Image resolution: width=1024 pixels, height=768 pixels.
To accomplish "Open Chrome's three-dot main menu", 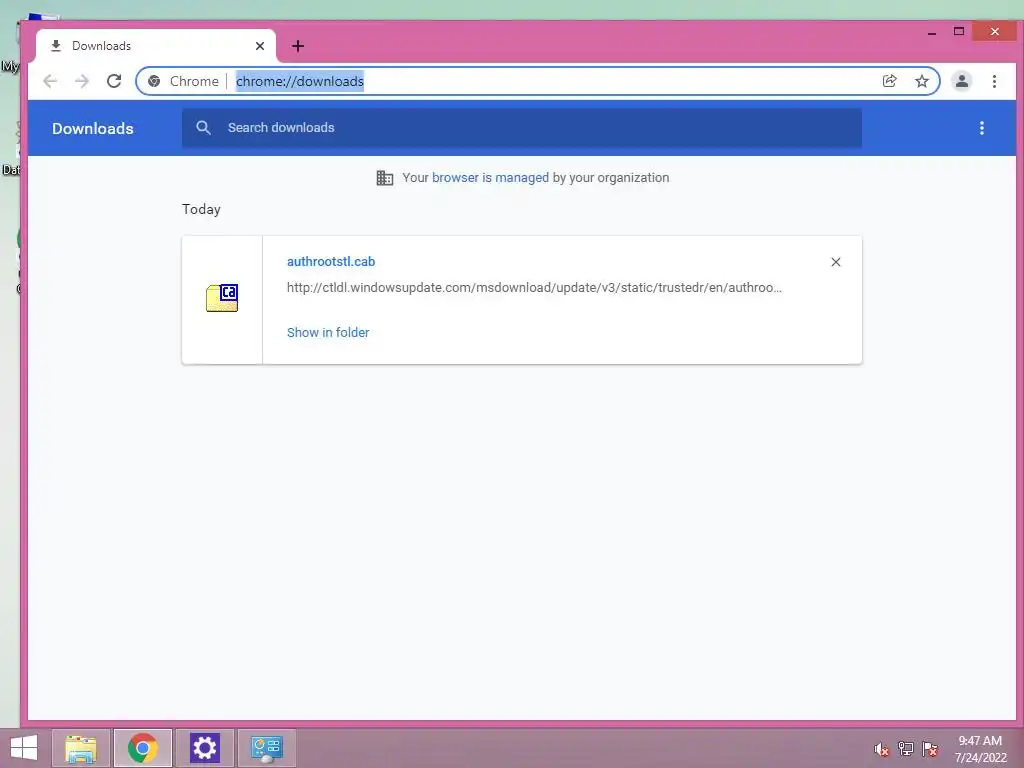I will (994, 81).
